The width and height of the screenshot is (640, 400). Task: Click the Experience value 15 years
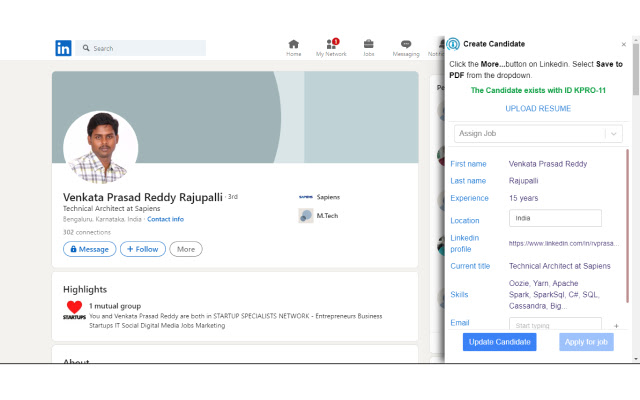(523, 198)
